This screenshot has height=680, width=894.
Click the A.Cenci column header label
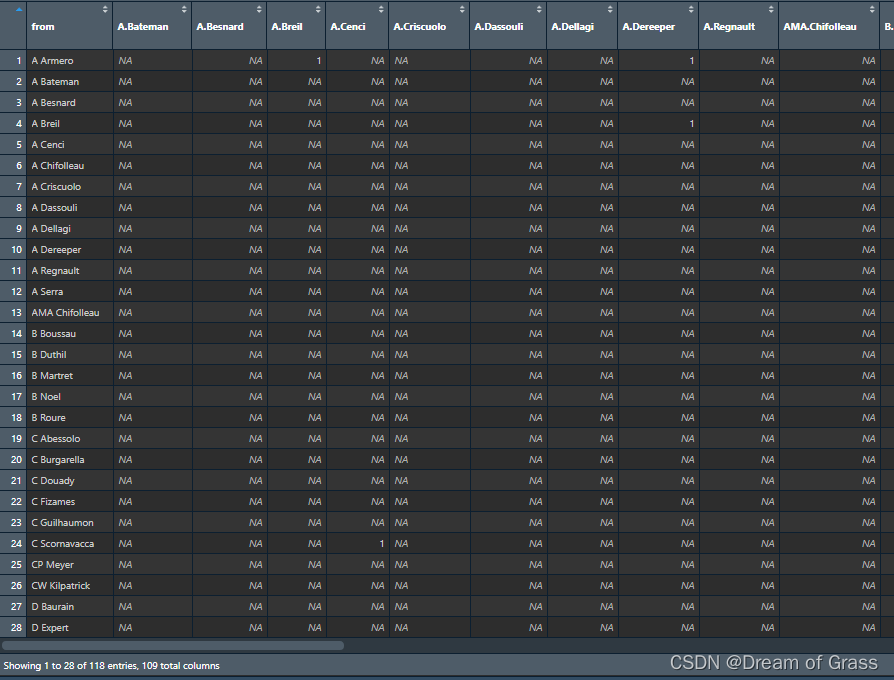(347, 27)
